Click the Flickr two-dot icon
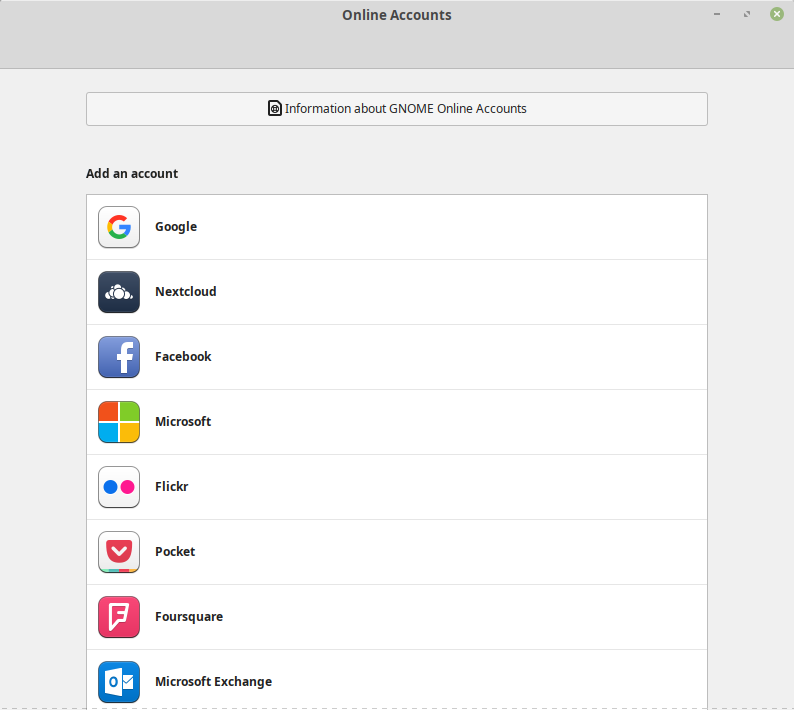794x710 pixels. (x=119, y=487)
